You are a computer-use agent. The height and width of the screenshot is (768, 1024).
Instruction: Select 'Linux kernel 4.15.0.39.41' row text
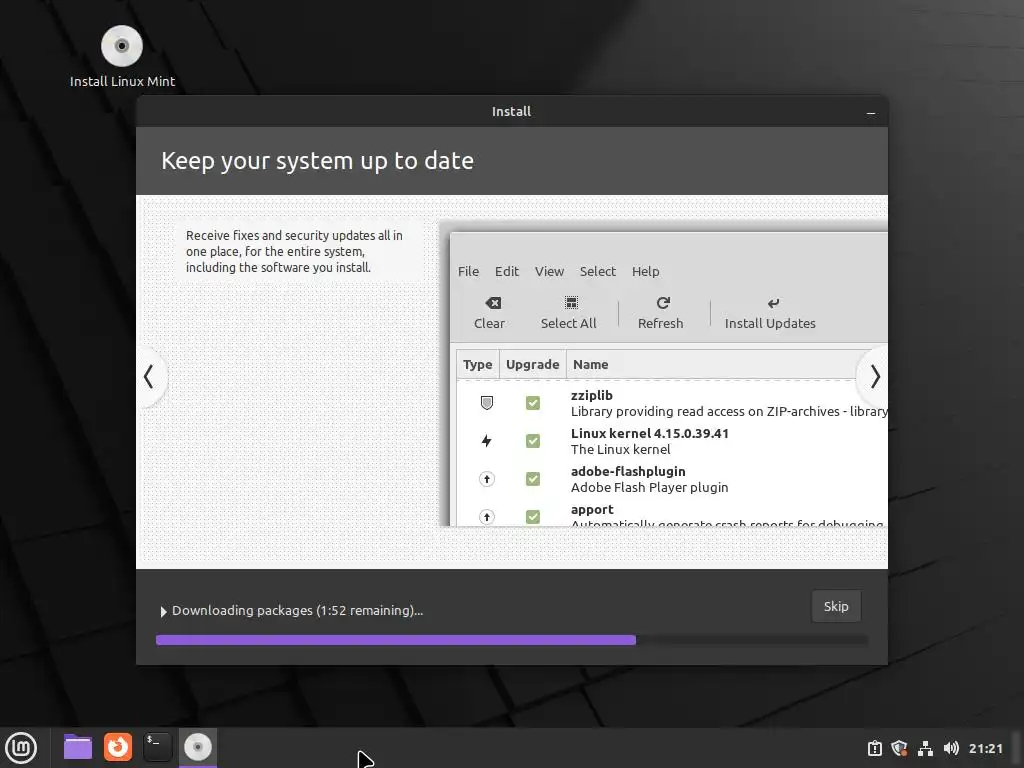click(650, 433)
